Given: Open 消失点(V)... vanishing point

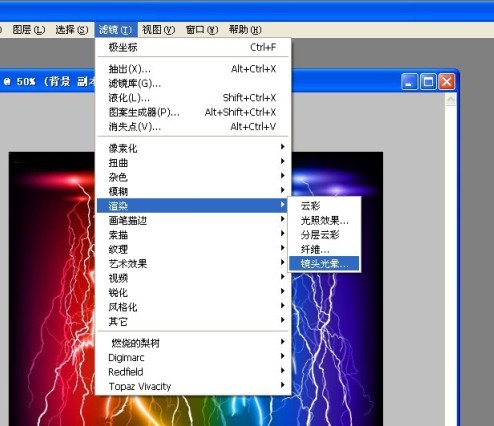Looking at the screenshot, I should click(x=193, y=127).
